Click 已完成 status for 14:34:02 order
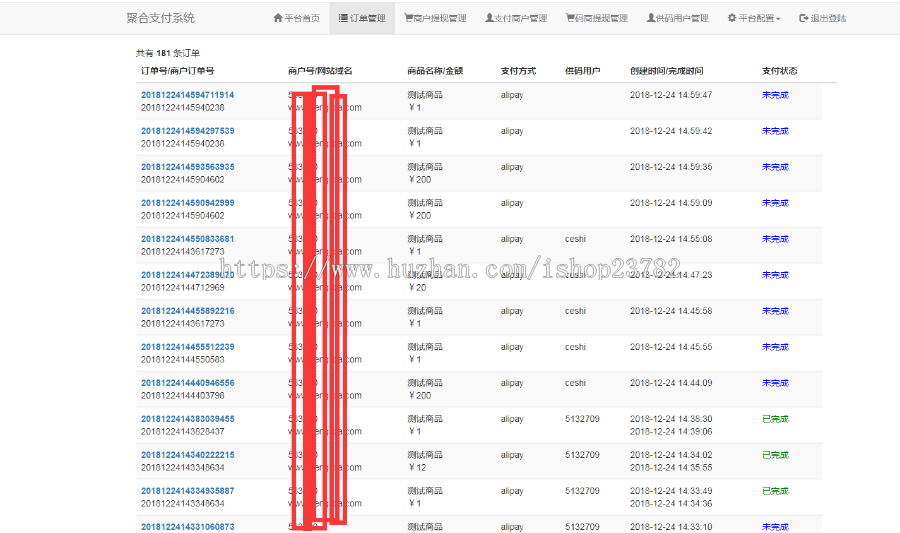900x533 pixels. click(775, 456)
